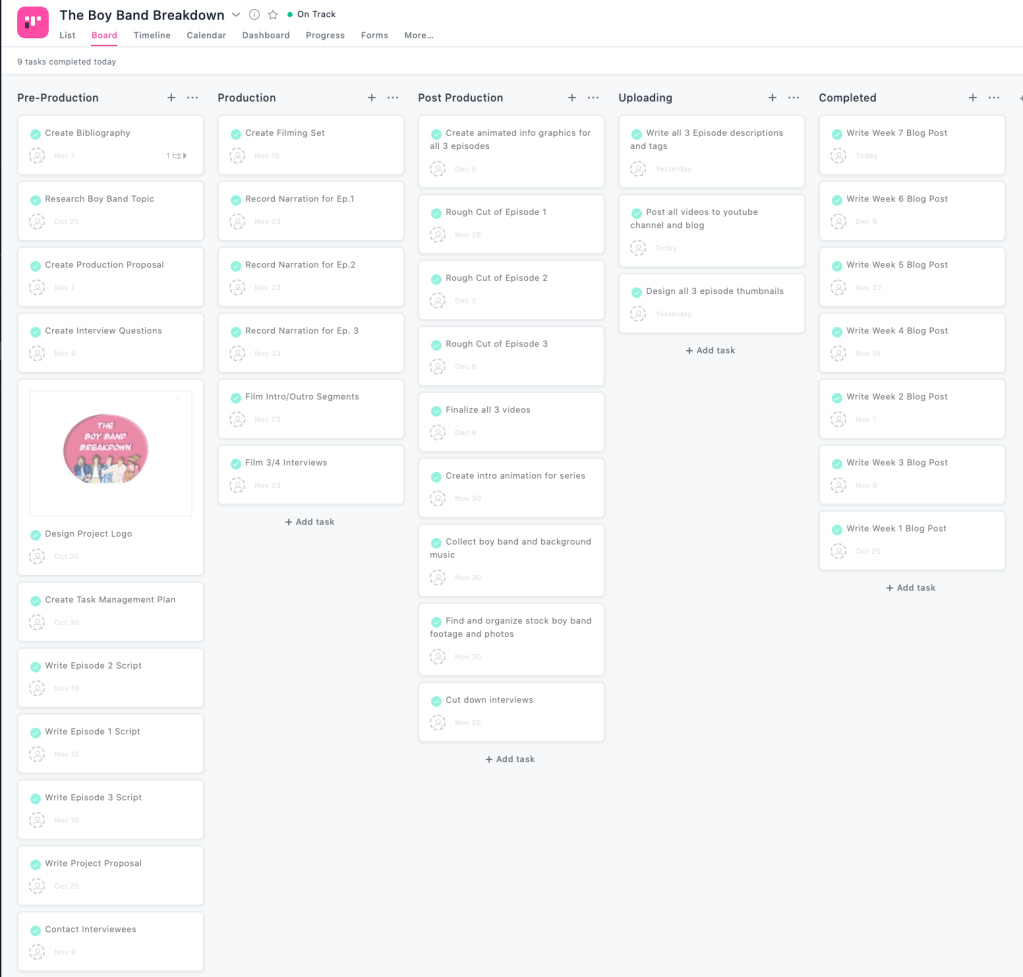The image size is (1023, 977).
Task: Star The Boy Band Breakdown project
Action: (272, 15)
